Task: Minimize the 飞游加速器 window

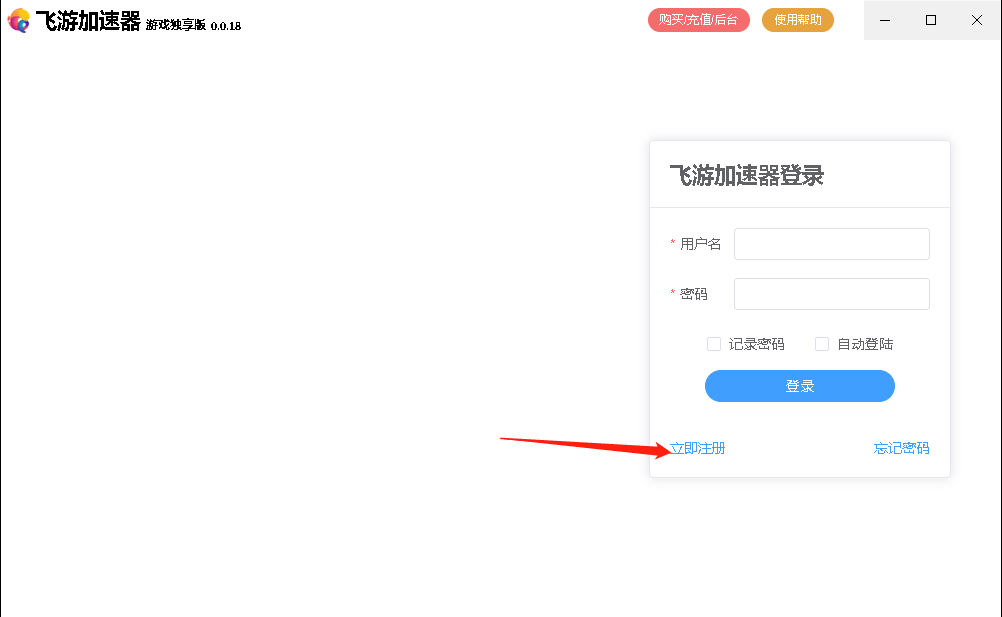Action: (x=885, y=20)
